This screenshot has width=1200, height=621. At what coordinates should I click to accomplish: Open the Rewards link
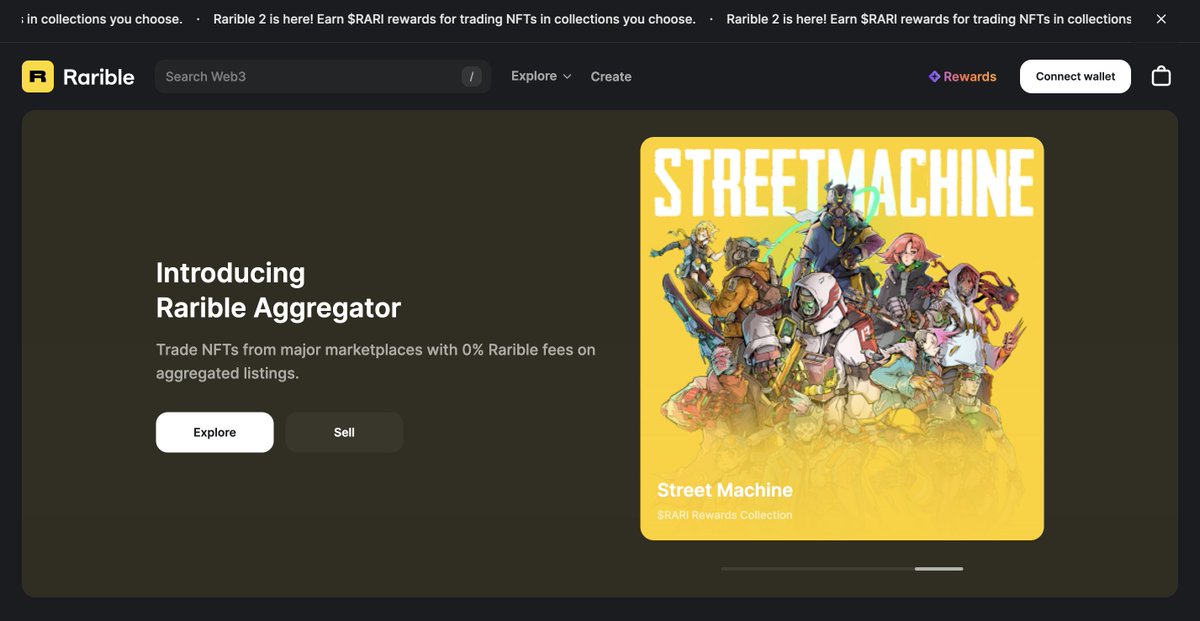click(x=962, y=76)
